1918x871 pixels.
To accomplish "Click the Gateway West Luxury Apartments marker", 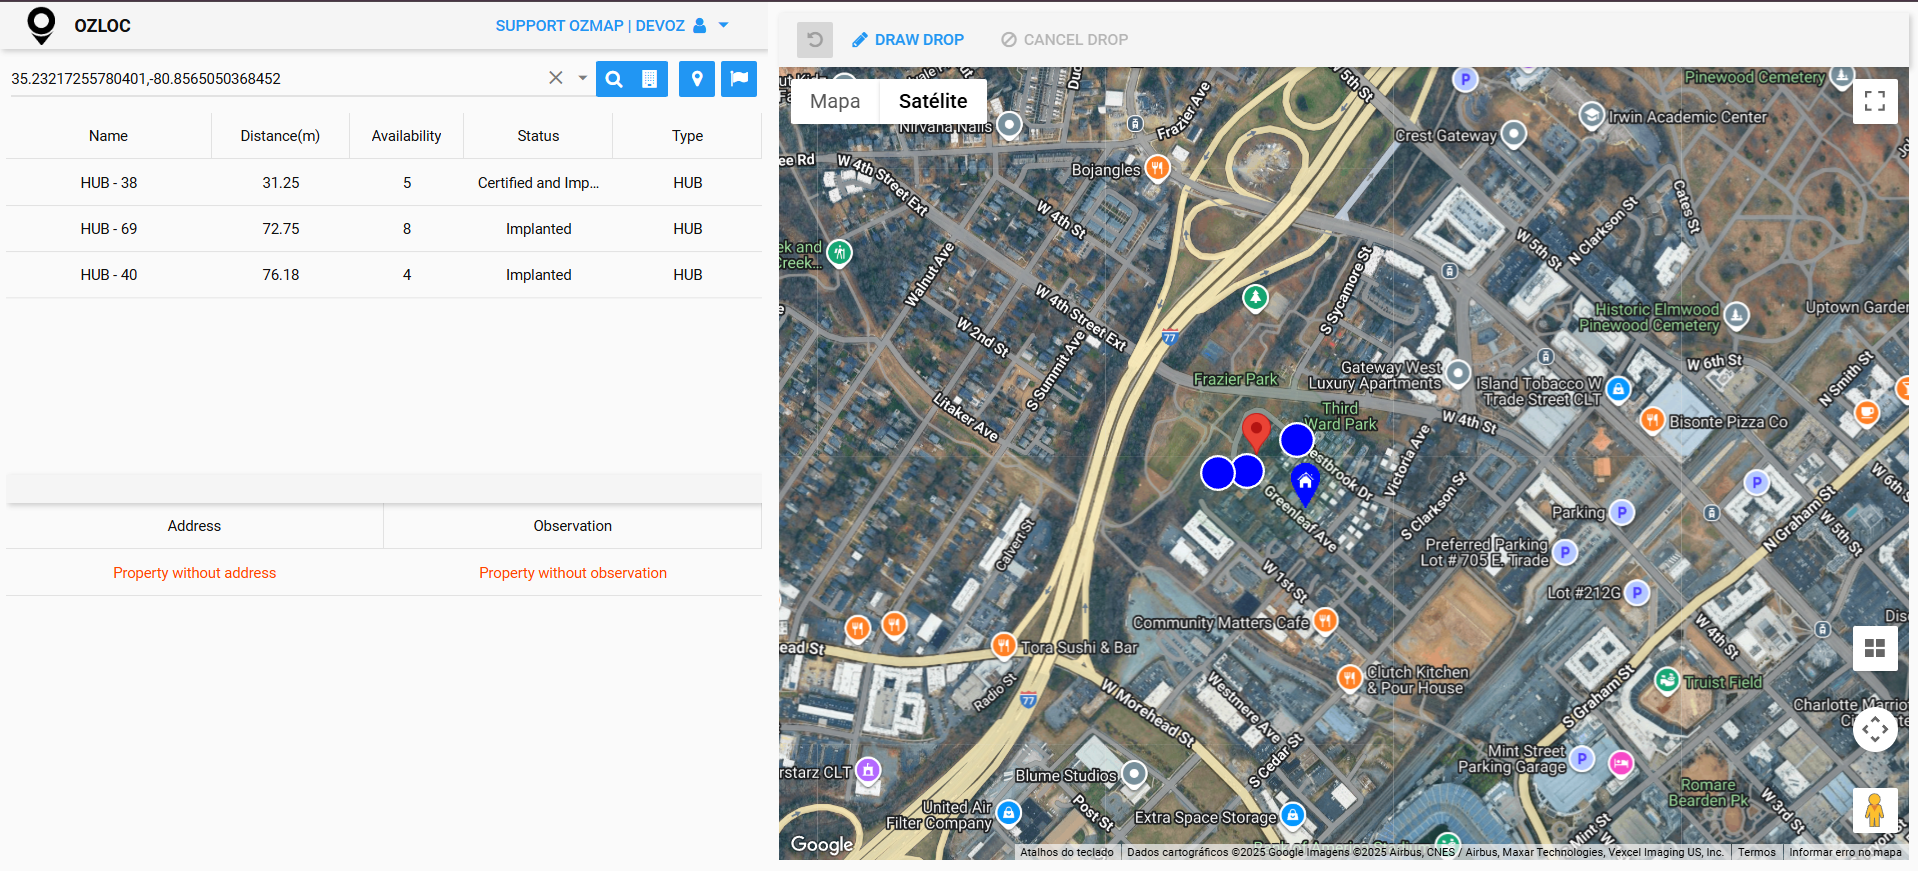I will tap(1458, 374).
